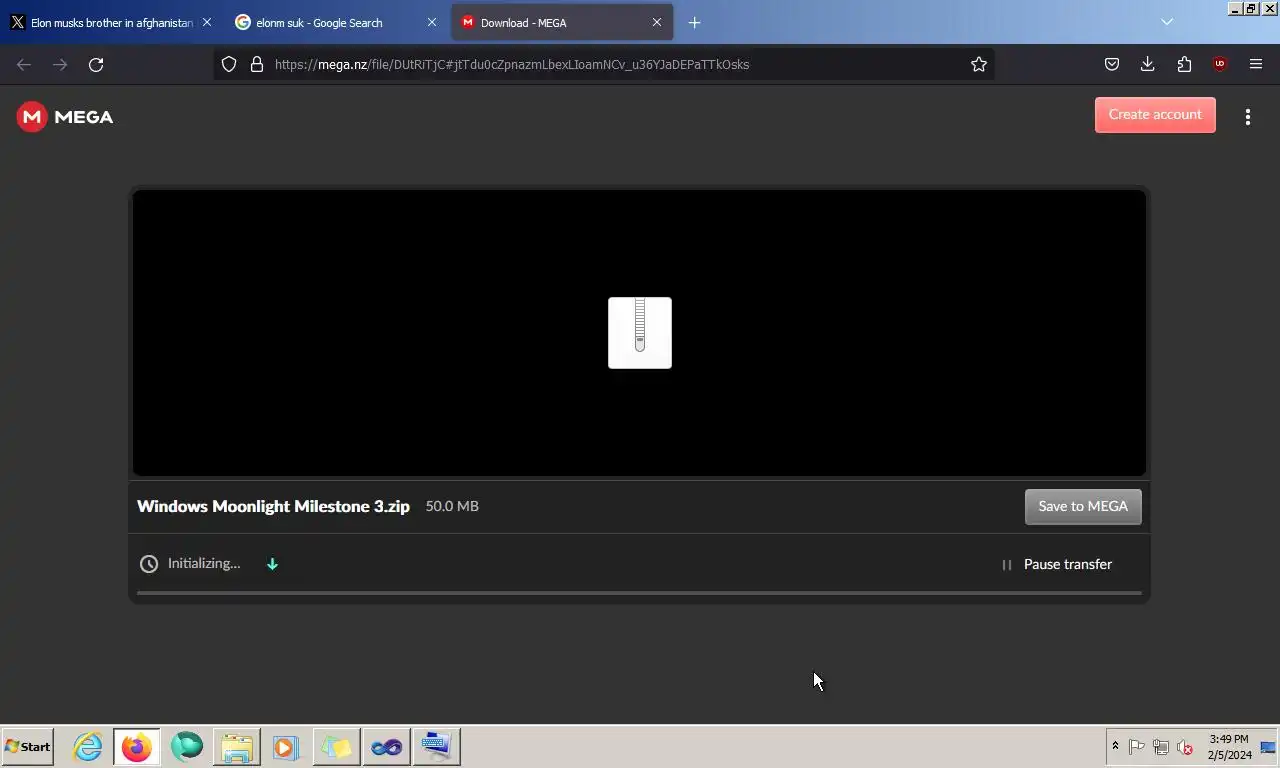The height and width of the screenshot is (768, 1280).
Task: Click the Save to MEGA button
Action: [1083, 507]
